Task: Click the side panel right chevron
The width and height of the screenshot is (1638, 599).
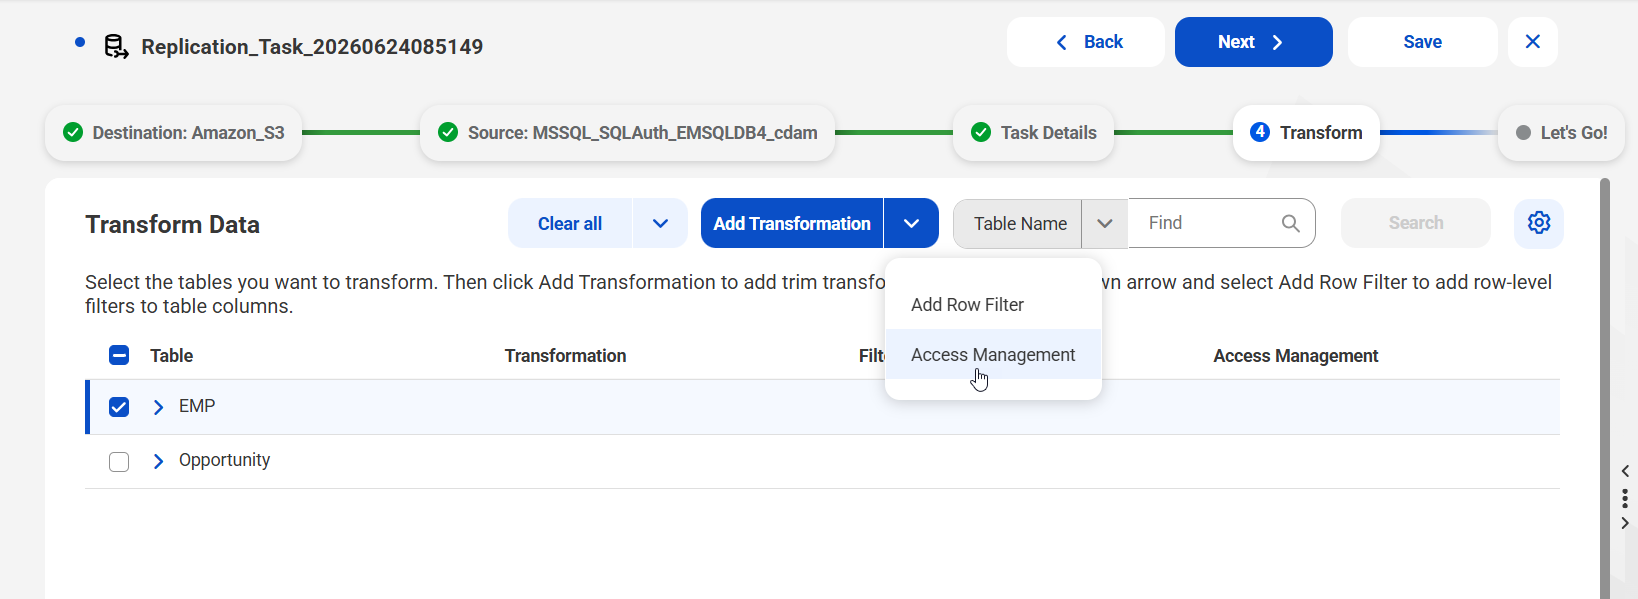Action: point(1625,523)
